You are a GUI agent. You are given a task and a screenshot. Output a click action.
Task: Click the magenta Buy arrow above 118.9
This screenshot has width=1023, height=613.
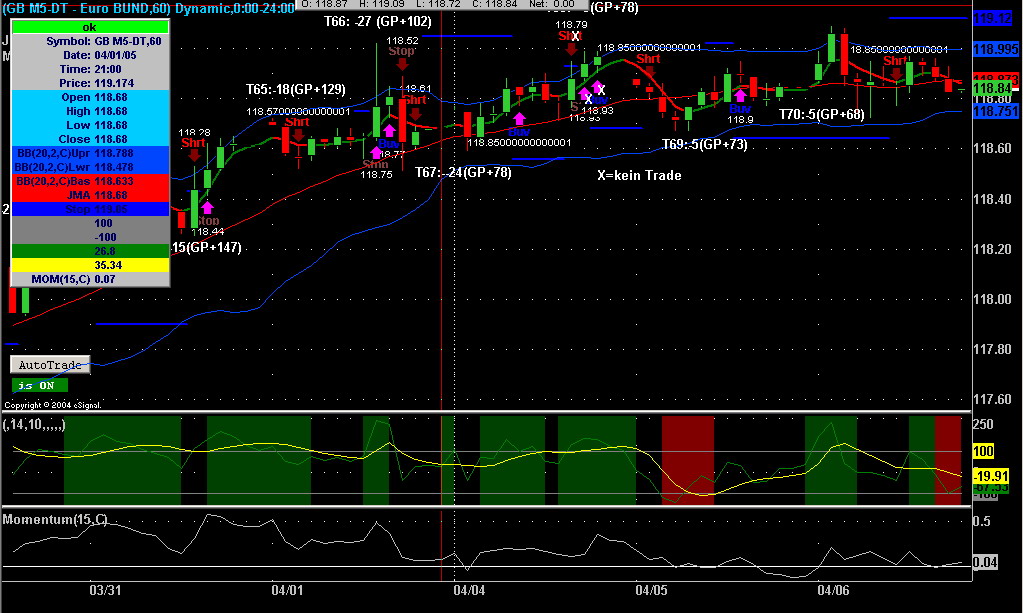tap(740, 95)
